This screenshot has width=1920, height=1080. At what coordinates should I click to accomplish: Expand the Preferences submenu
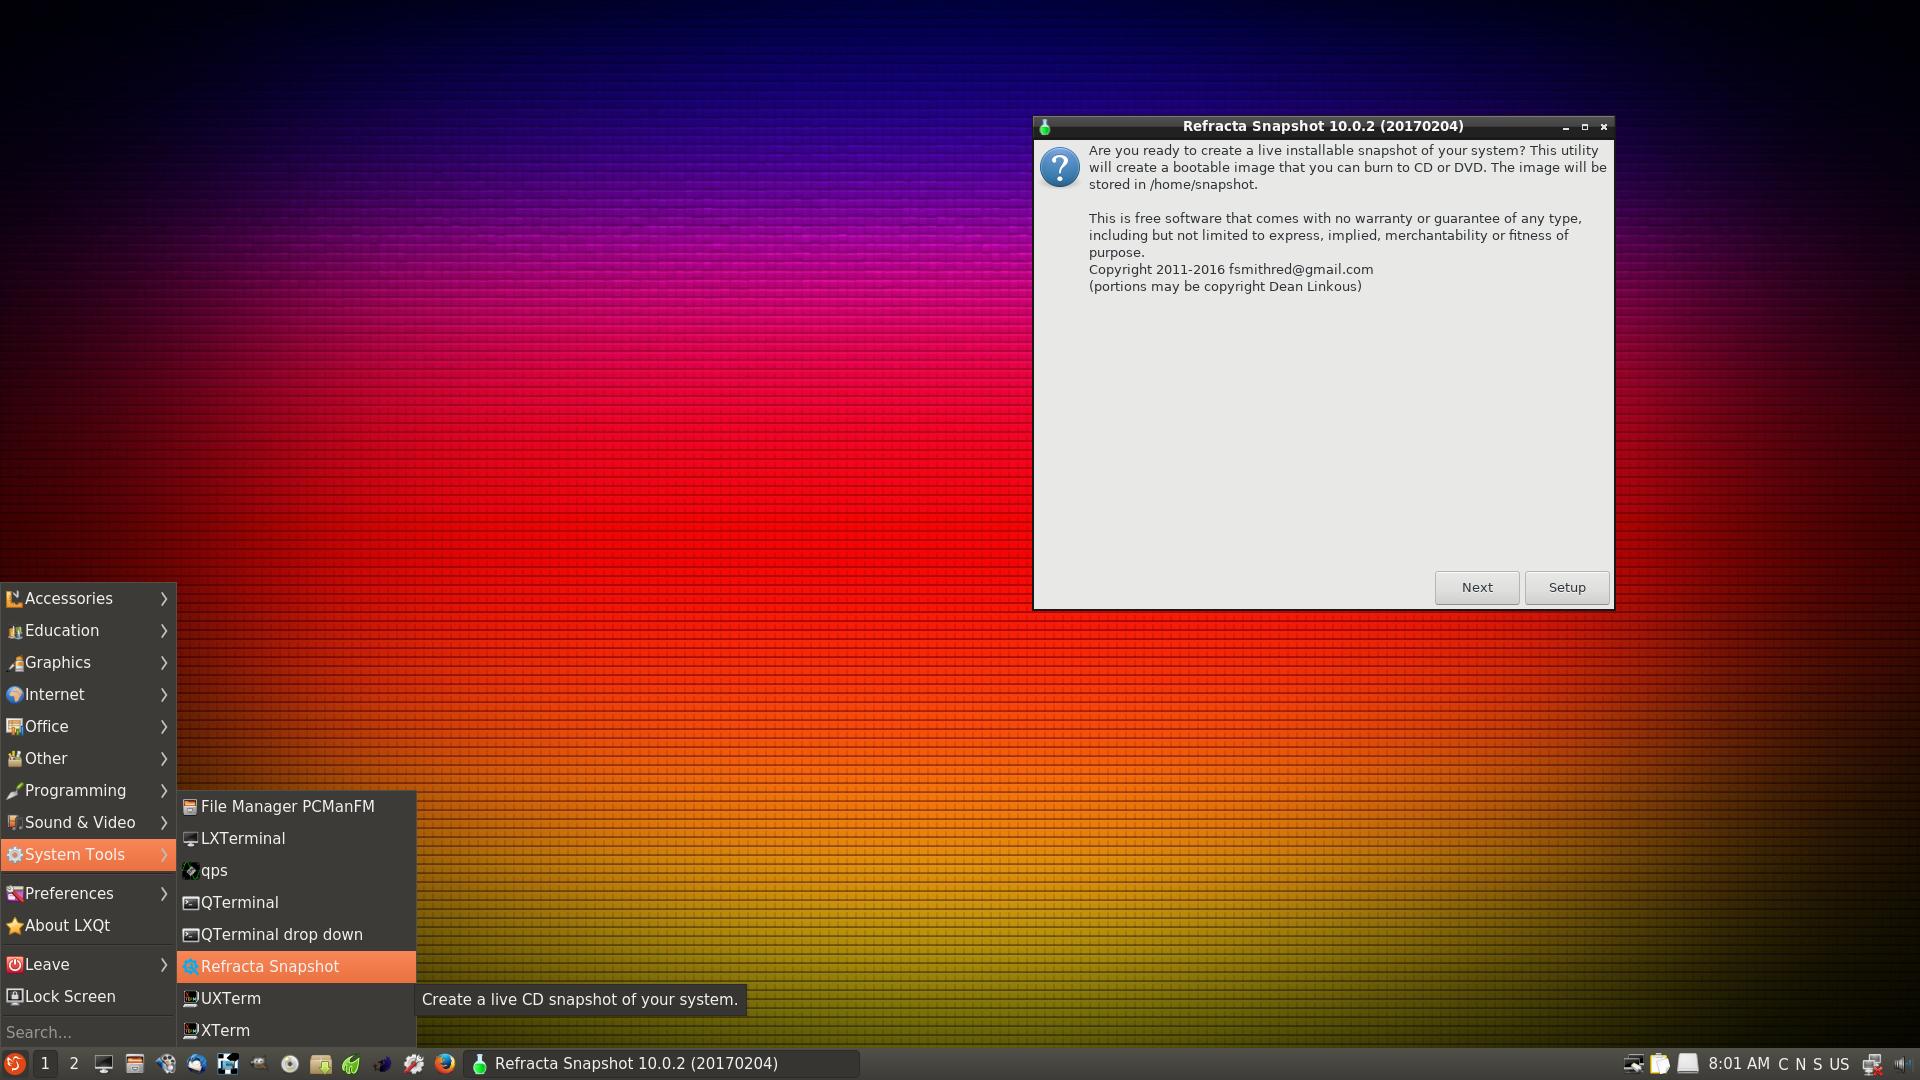[88, 894]
